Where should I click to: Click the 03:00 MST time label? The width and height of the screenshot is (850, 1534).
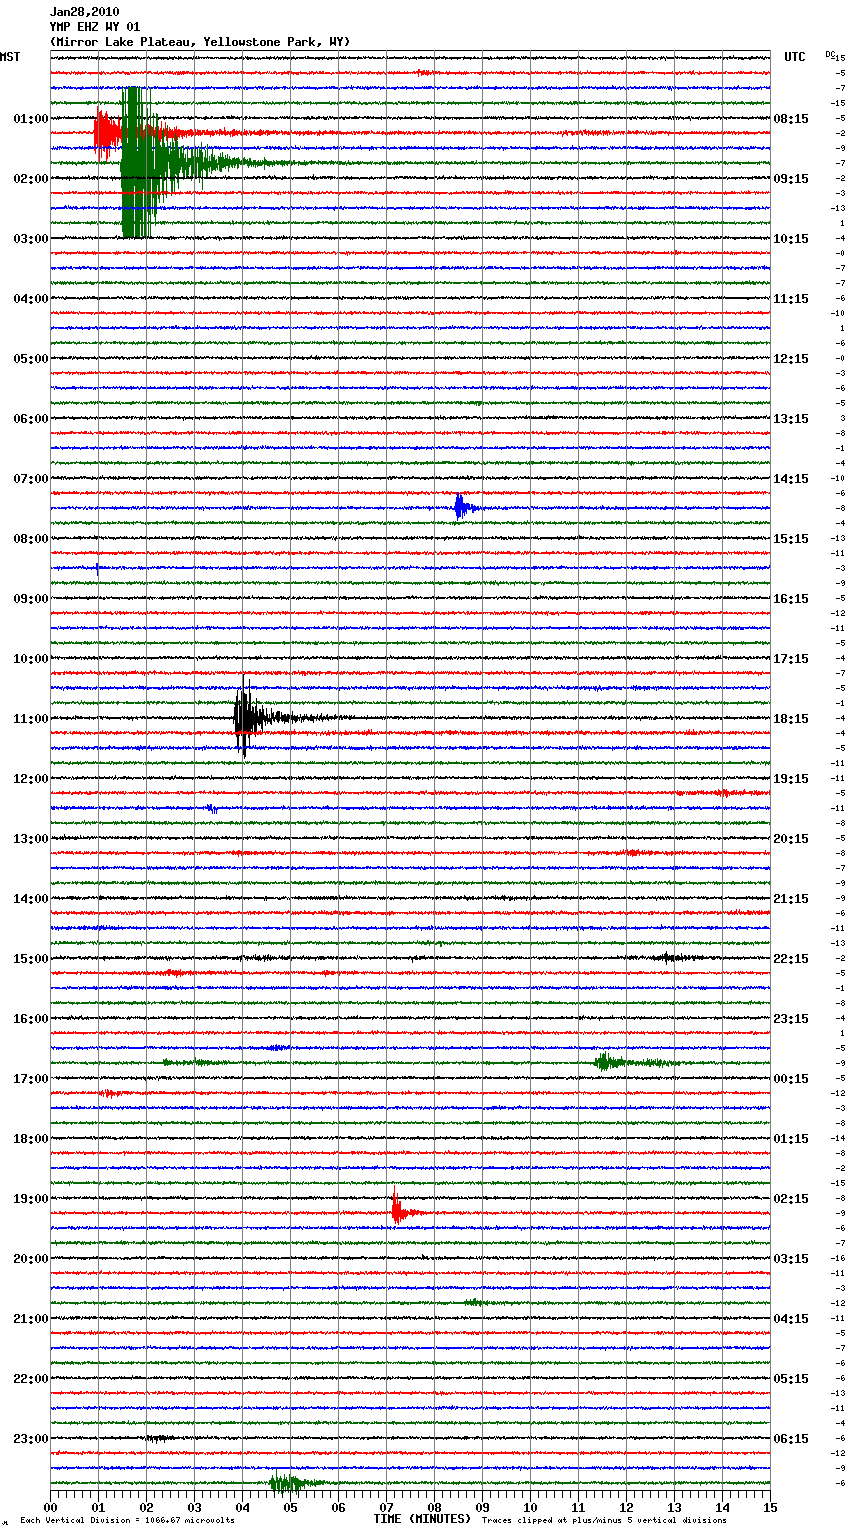pos(31,239)
